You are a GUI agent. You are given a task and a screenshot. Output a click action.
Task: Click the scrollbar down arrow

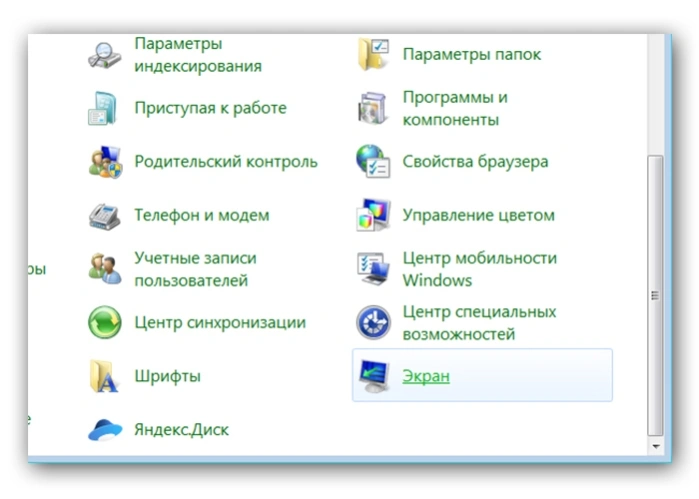click(x=655, y=446)
